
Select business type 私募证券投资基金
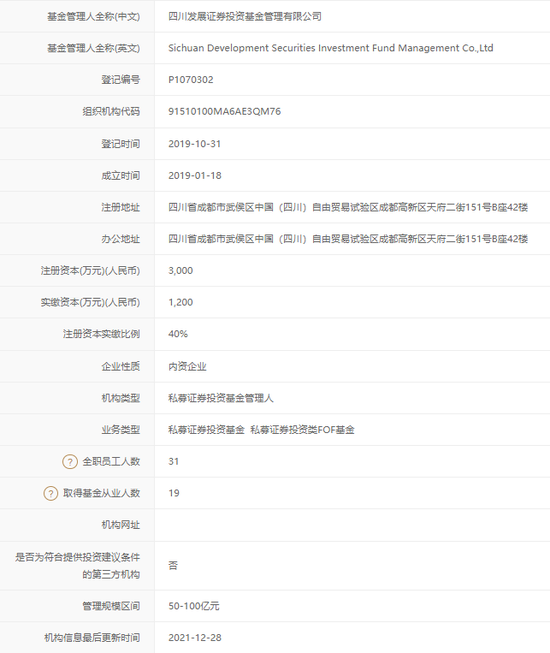click(x=207, y=430)
